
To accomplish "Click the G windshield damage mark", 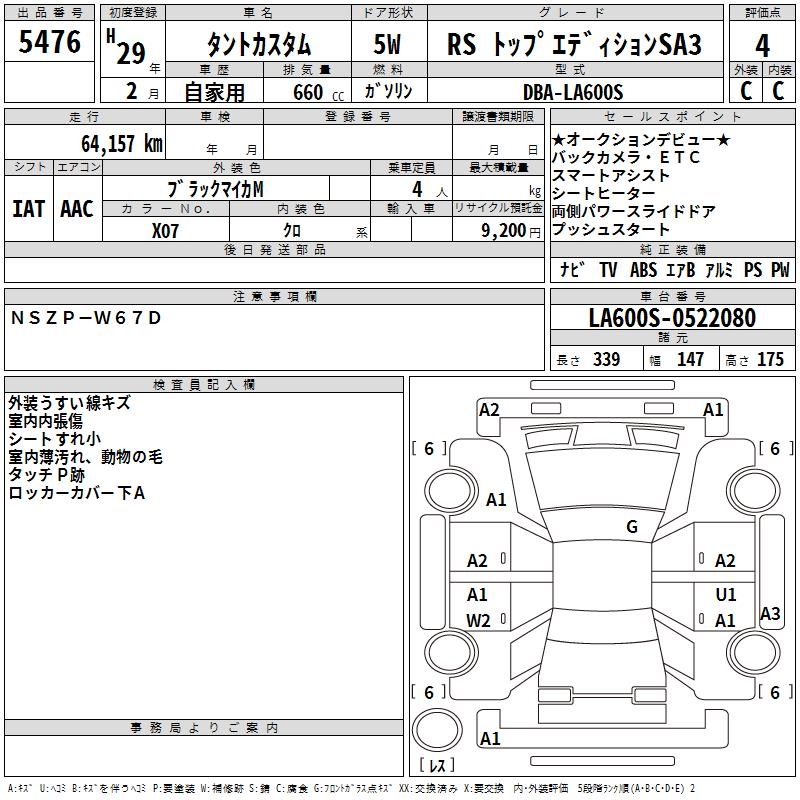I will (x=631, y=527).
